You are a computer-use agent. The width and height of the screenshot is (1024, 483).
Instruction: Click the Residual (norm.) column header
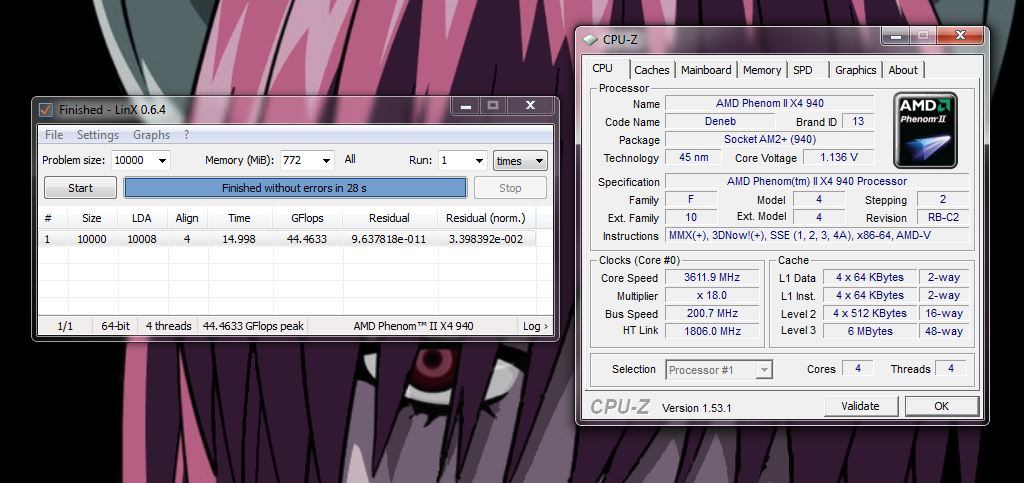tap(485, 218)
